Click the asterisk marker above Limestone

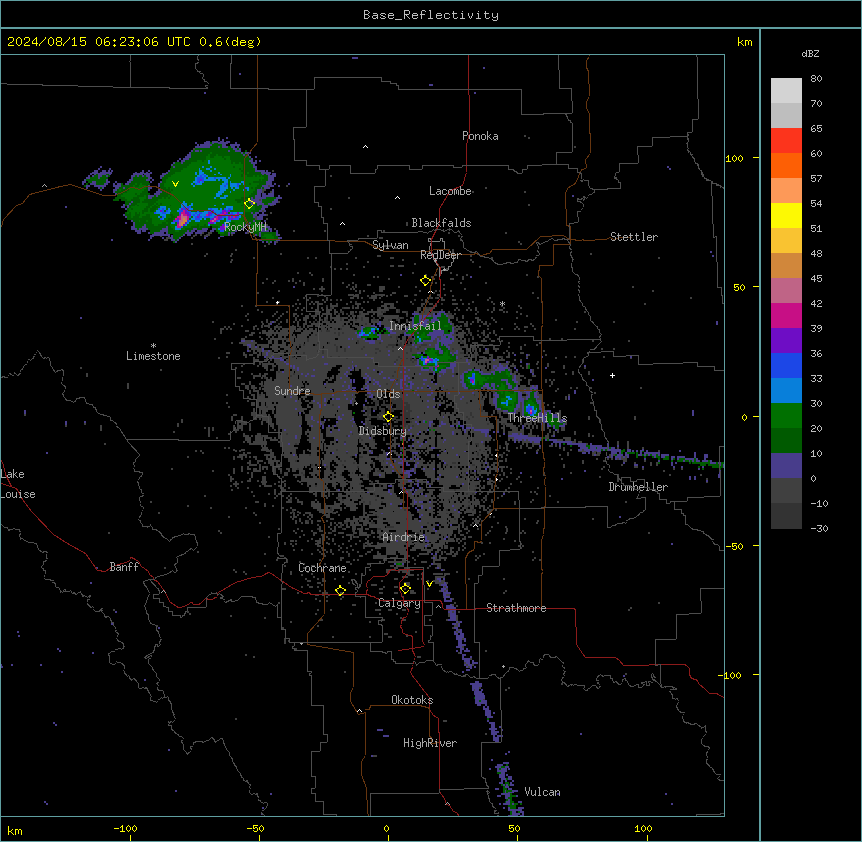153,346
